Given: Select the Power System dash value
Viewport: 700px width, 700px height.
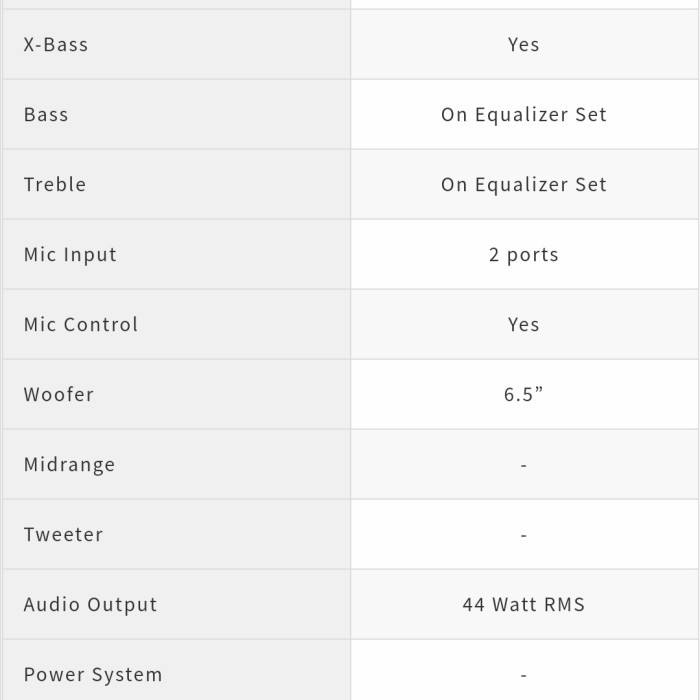Looking at the screenshot, I should [524, 675].
